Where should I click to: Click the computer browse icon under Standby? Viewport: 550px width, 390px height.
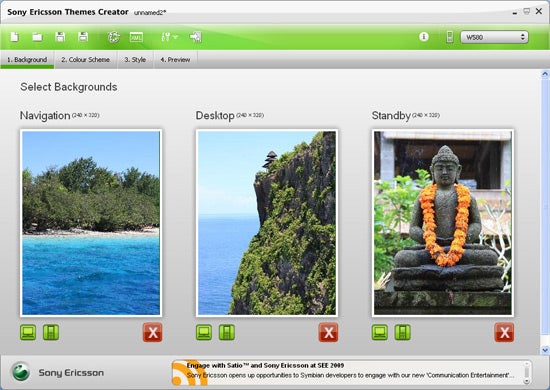[x=380, y=332]
